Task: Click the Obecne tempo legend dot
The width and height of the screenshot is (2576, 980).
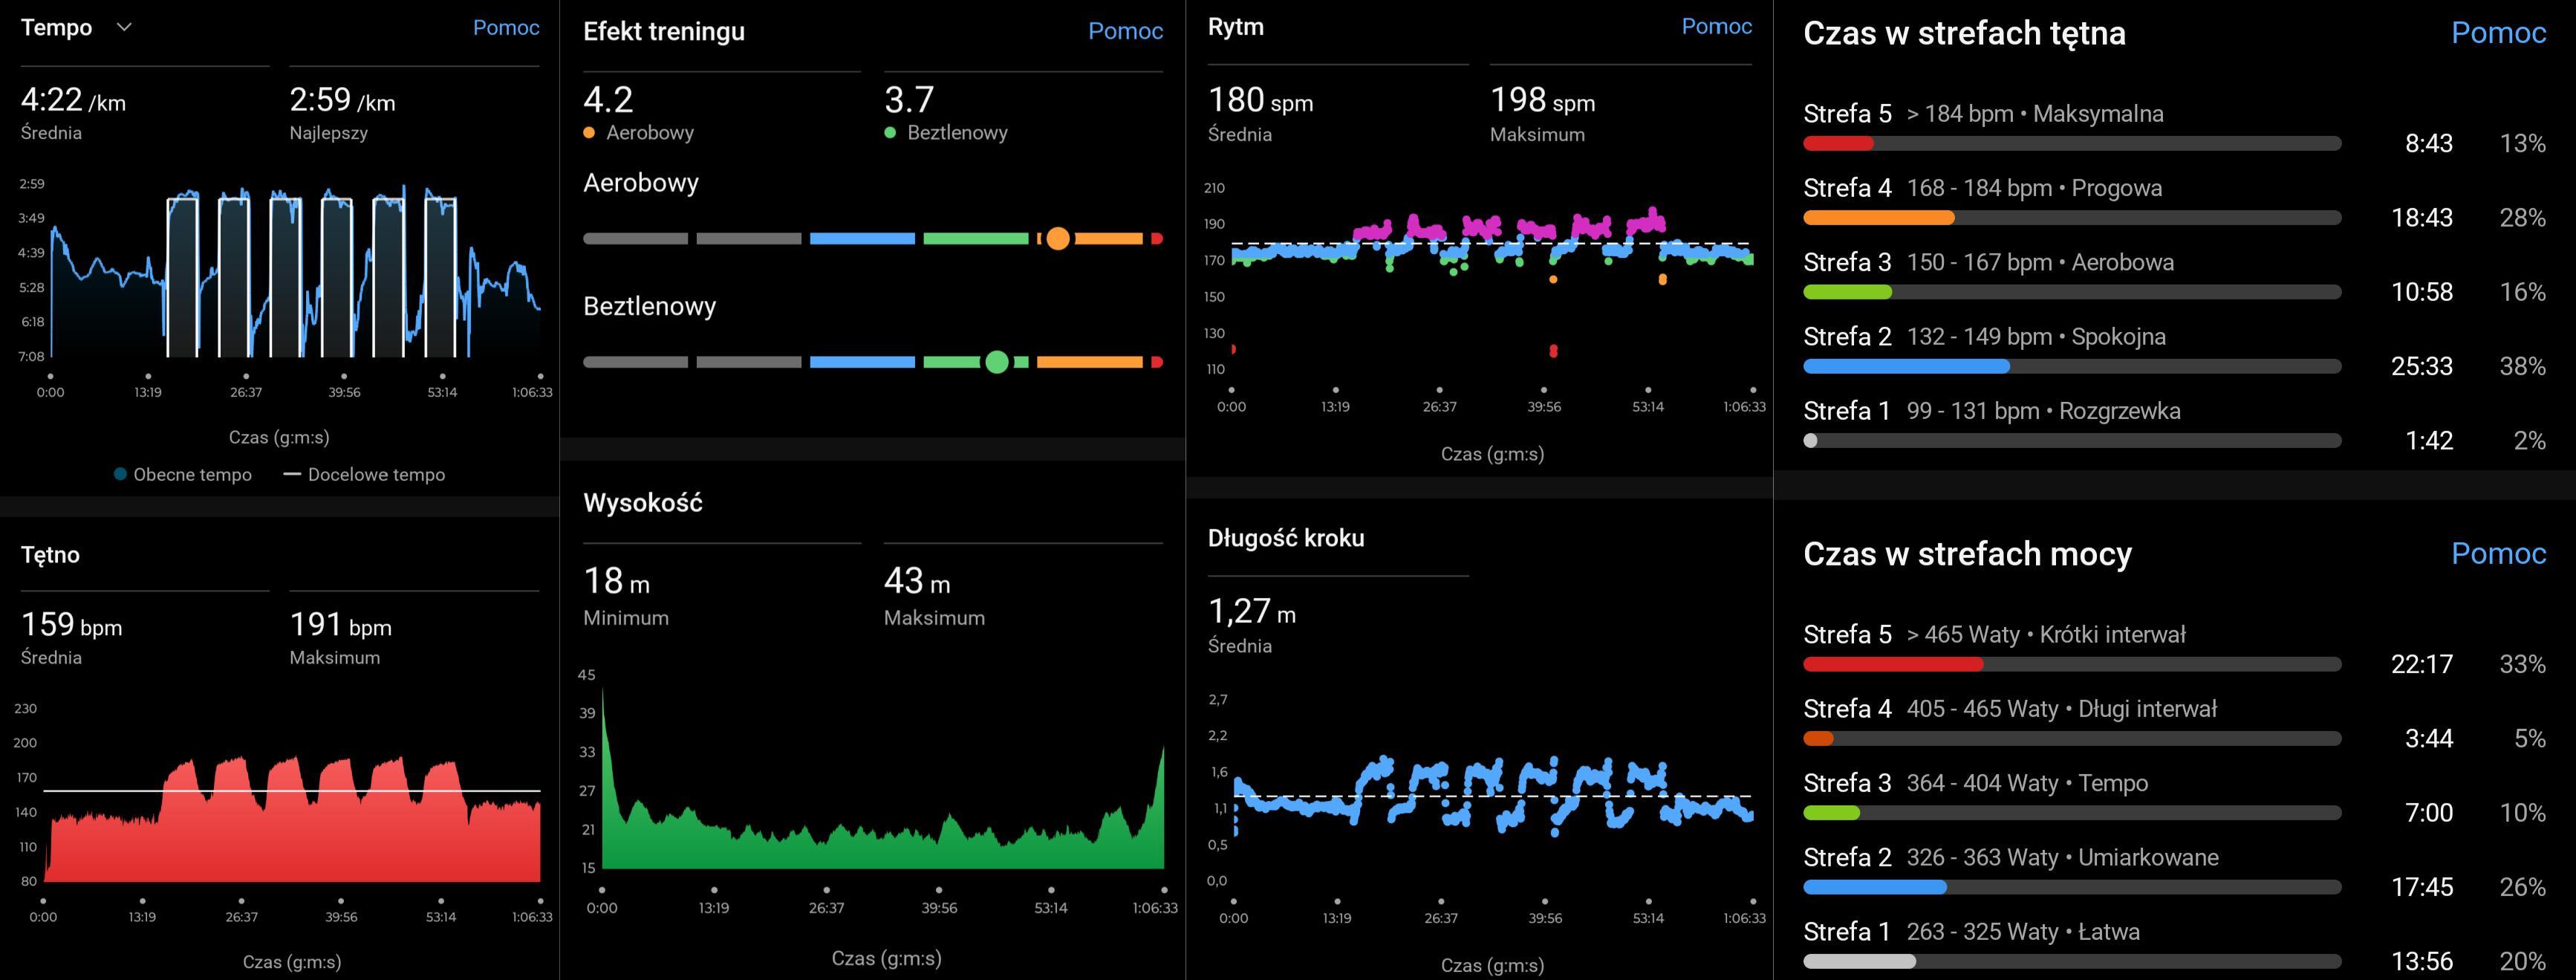Action: point(121,474)
